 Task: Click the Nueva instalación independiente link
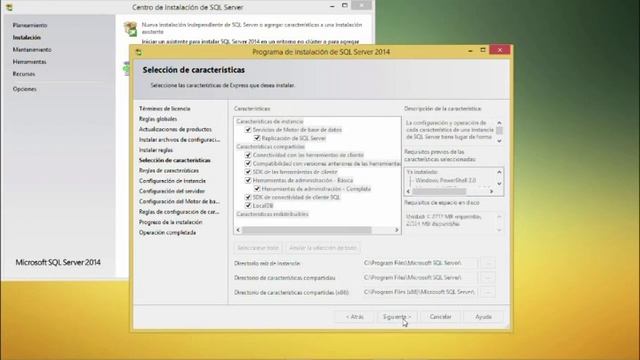pyautogui.click(x=252, y=28)
